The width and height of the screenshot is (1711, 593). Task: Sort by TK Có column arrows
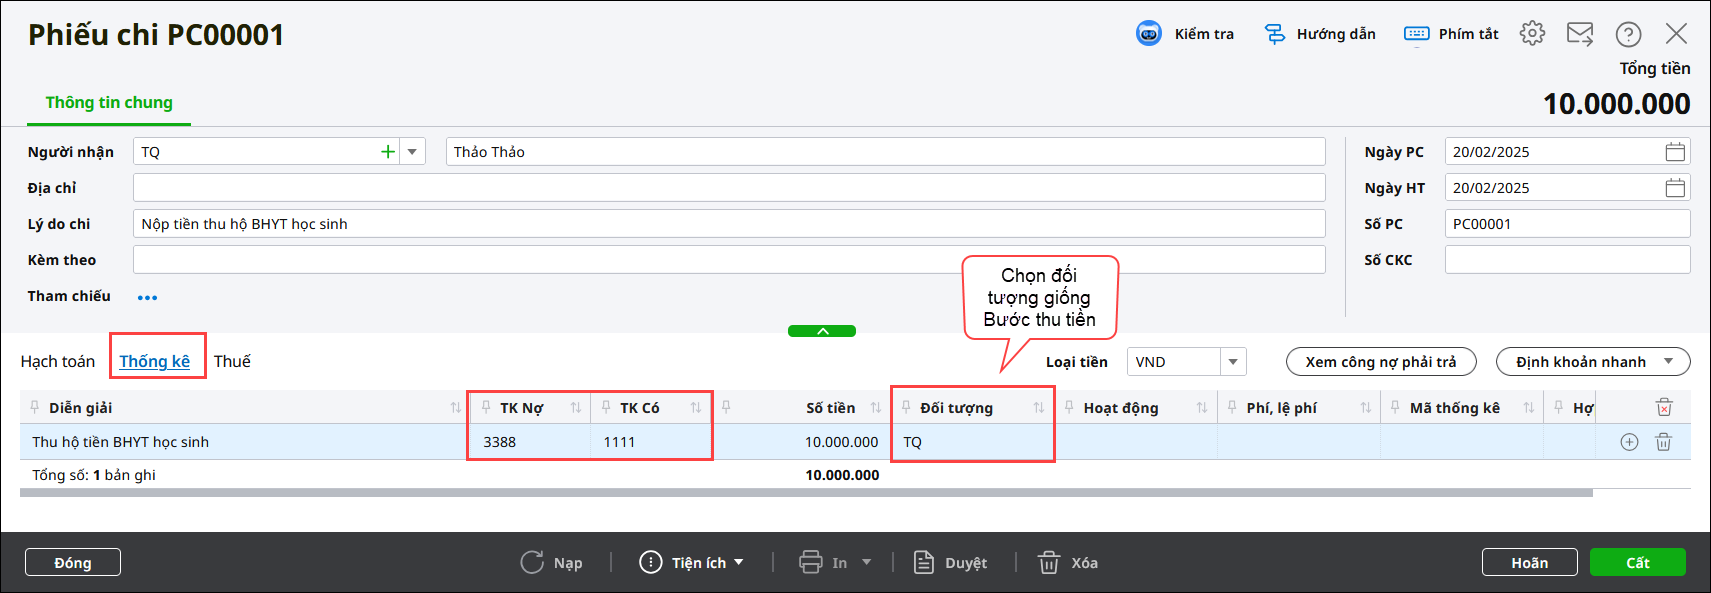pyautogui.click(x=696, y=408)
